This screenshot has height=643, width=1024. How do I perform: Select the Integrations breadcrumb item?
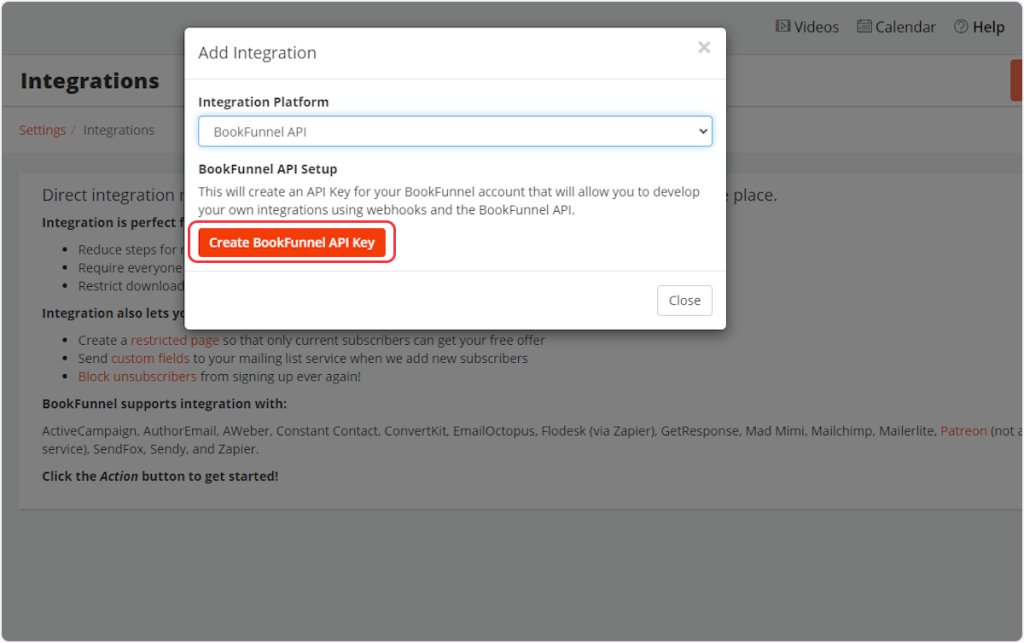pos(118,130)
